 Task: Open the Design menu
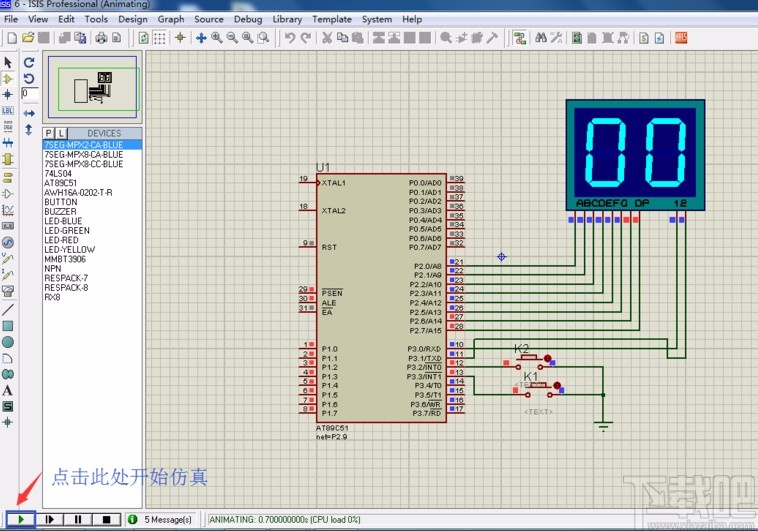[x=133, y=19]
